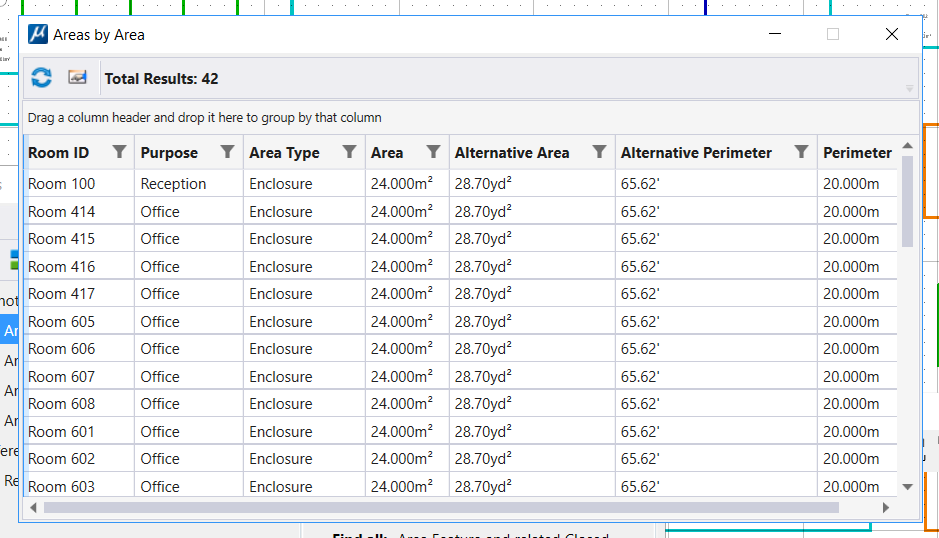This screenshot has width=939, height=538.
Task: Select the Room 416 row
Action: tap(461, 267)
